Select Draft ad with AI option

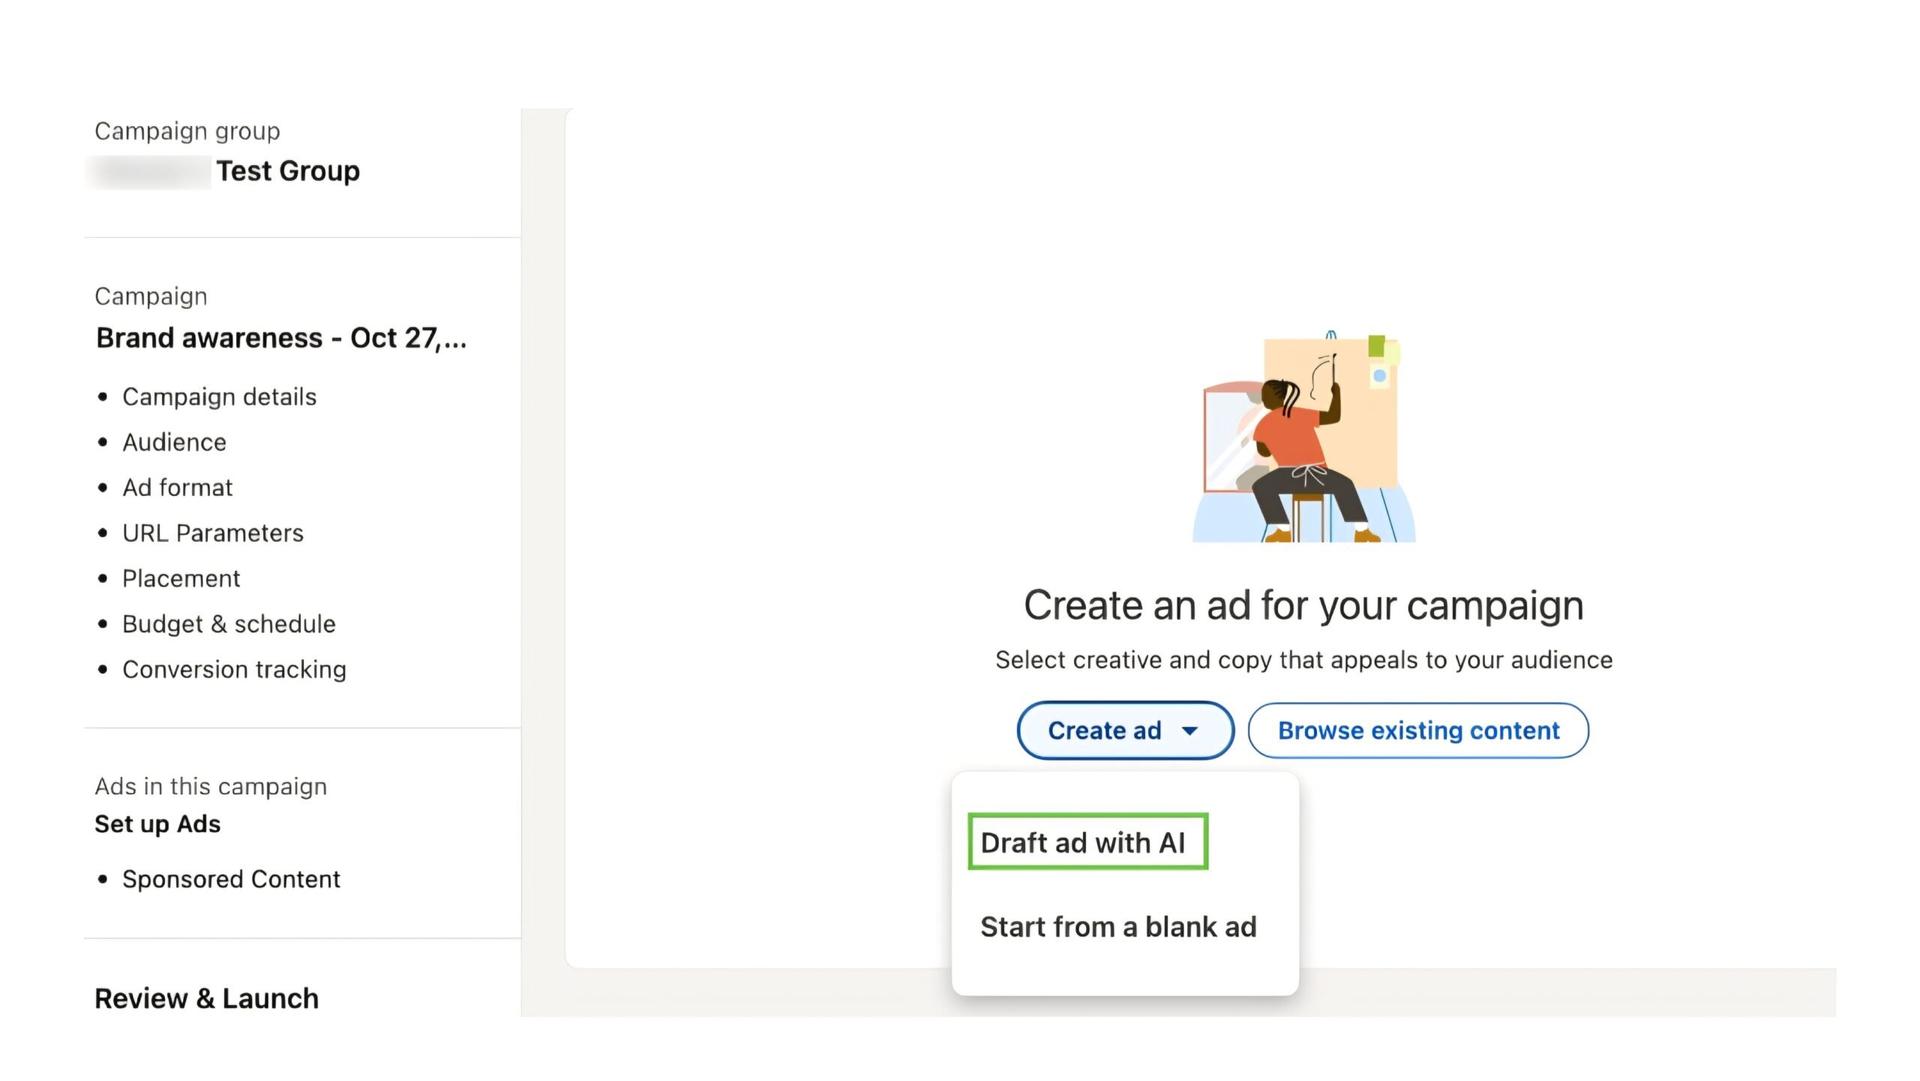tap(1087, 842)
